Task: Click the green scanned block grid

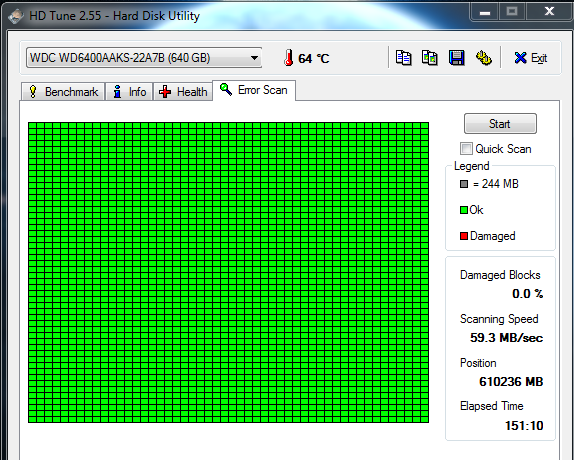Action: click(228, 273)
